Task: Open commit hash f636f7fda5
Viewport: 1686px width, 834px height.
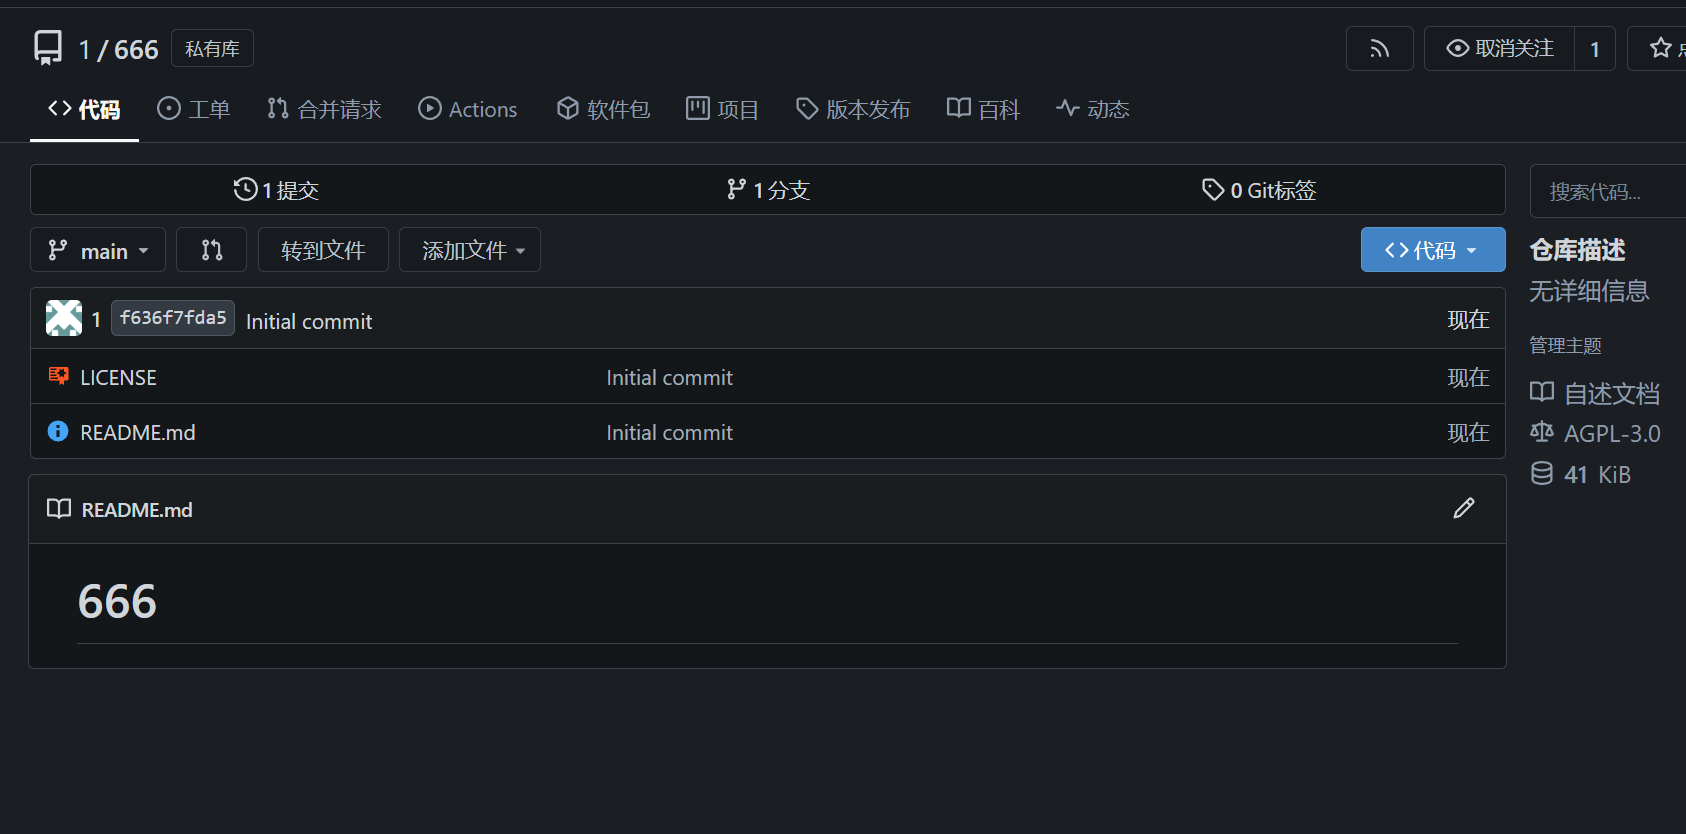Action: coord(173,318)
